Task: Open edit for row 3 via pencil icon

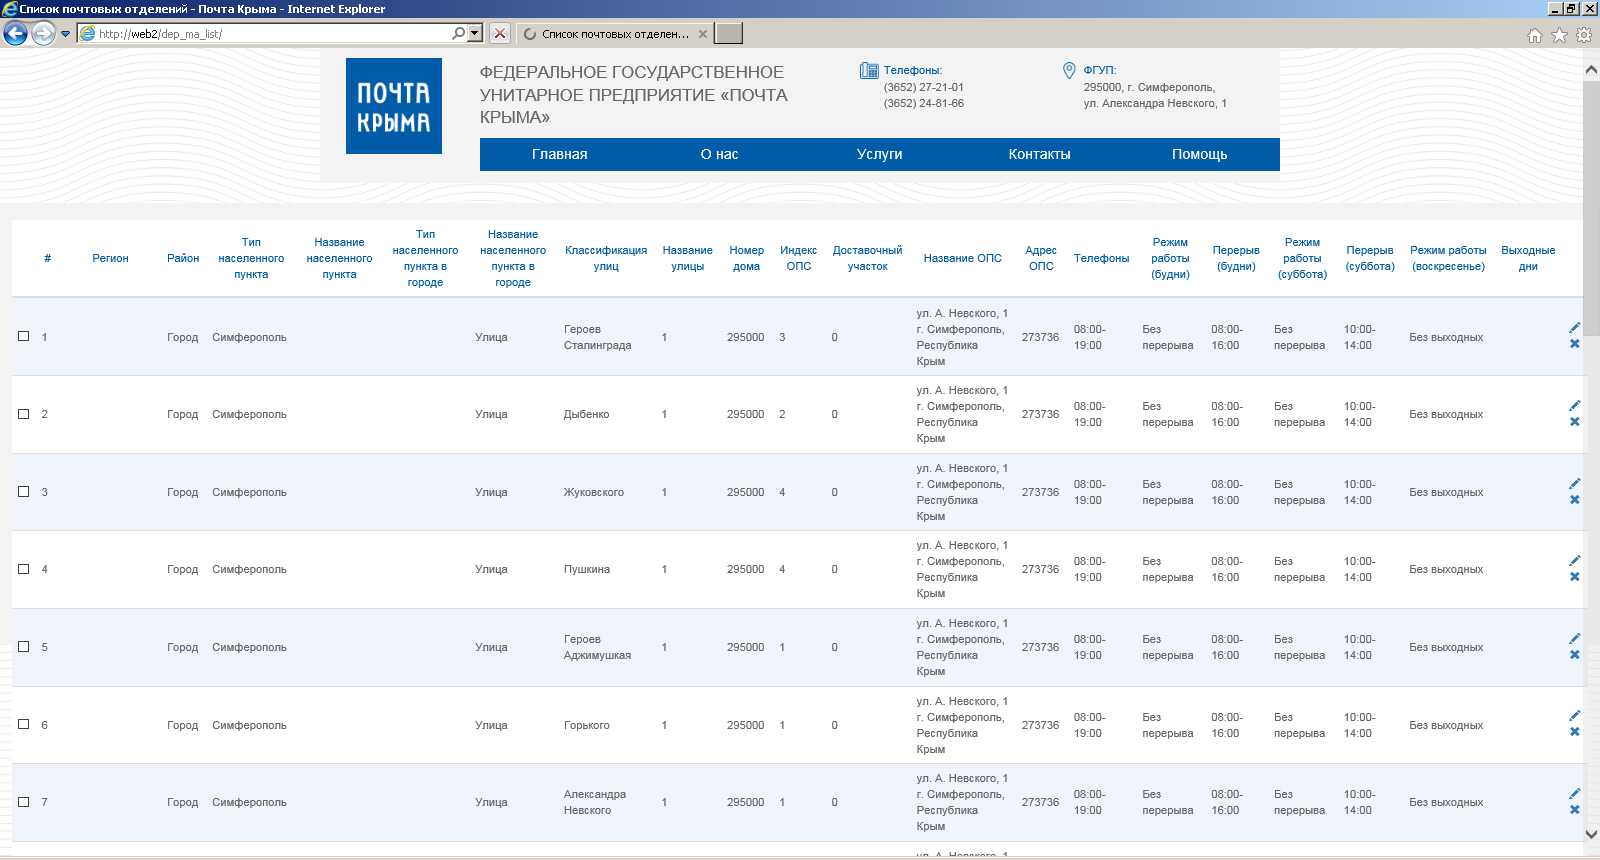Action: (x=1575, y=484)
